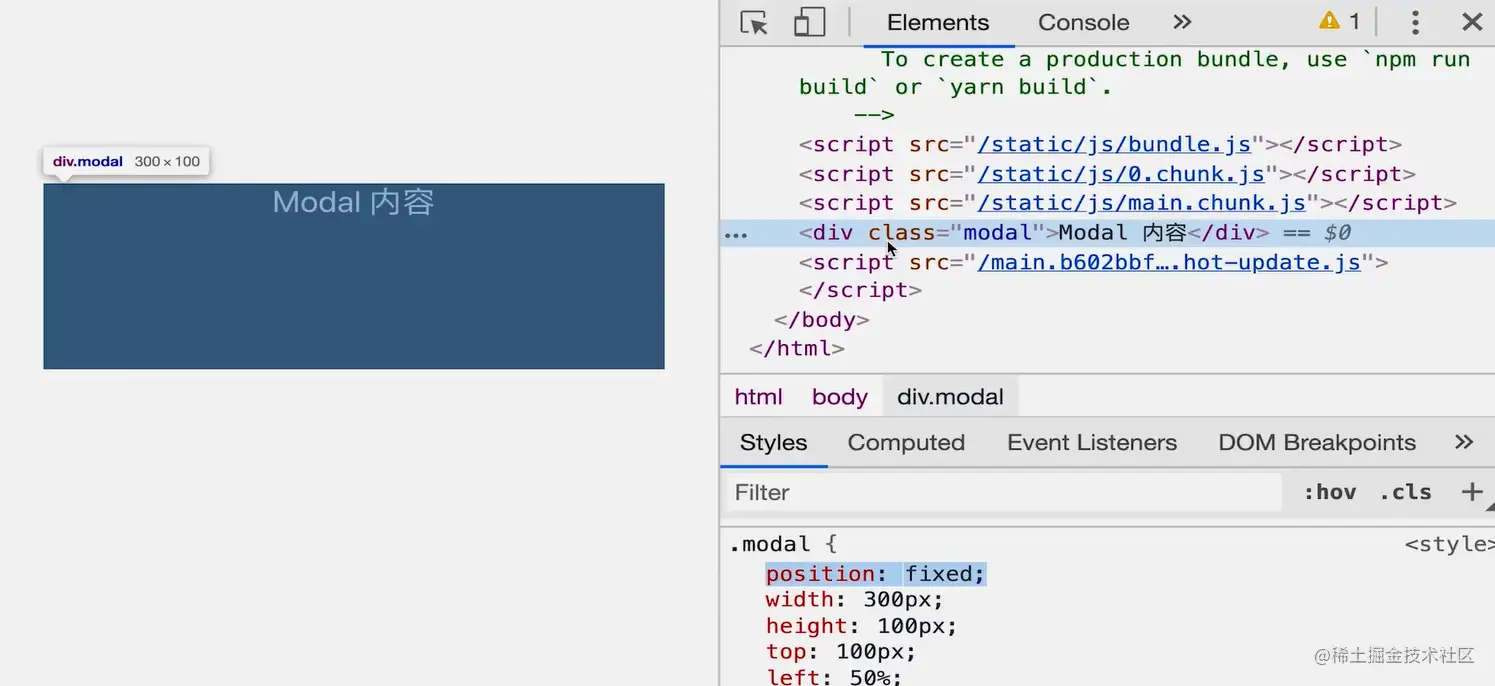
Task: Open the /static/js/0.chunk.js link
Action: click(x=1122, y=174)
